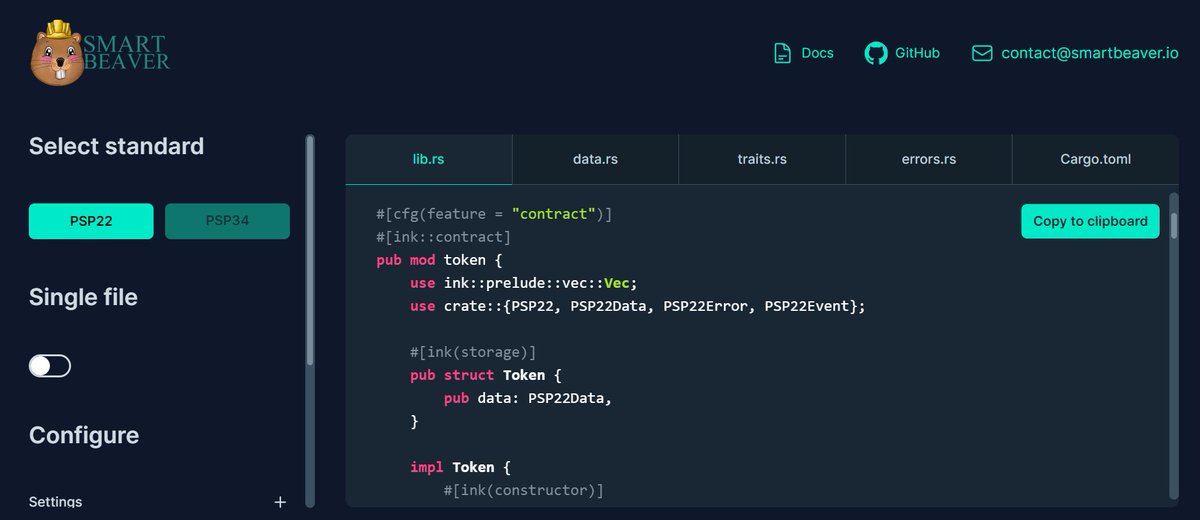This screenshot has height=520, width=1200.
Task: Expand the Settings section plus icon
Action: pos(280,502)
